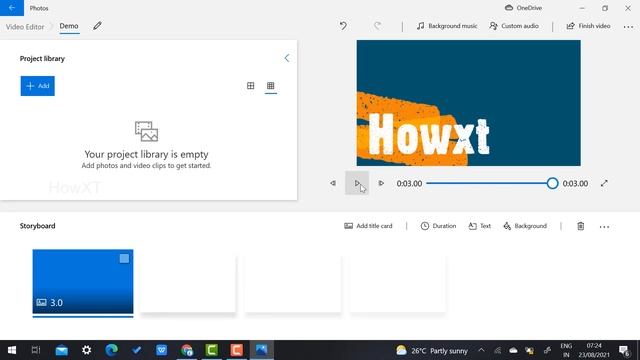The image size is (640, 360).
Task: Switch library to small thumbnail view
Action: 271,86
